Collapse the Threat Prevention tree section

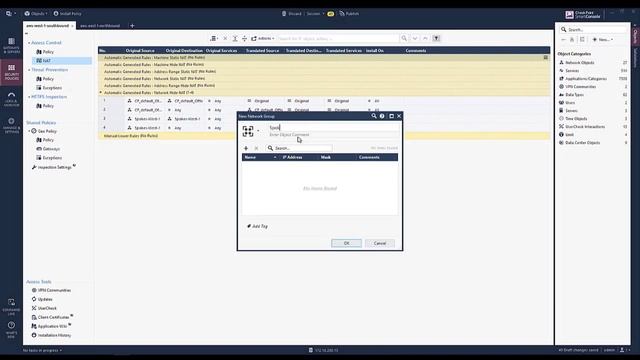[x=29, y=70]
